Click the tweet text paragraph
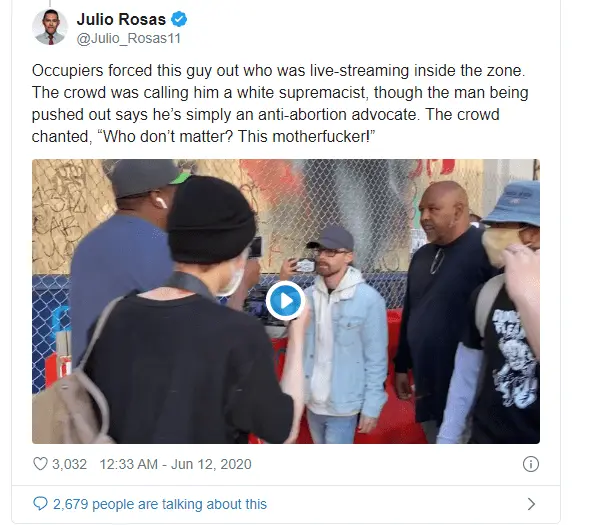Screen dimensions: 603x525 click(x=280, y=103)
